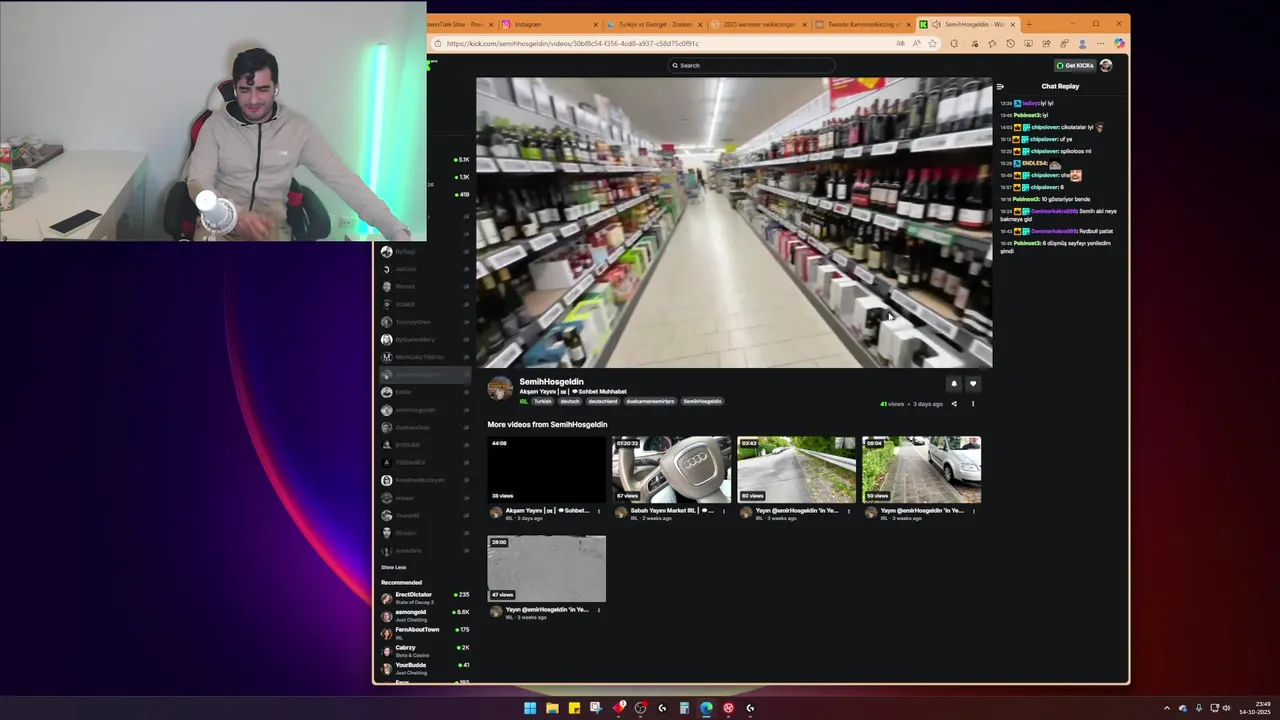
Task: Open Microsoft Edge from the taskbar
Action: coord(706,708)
